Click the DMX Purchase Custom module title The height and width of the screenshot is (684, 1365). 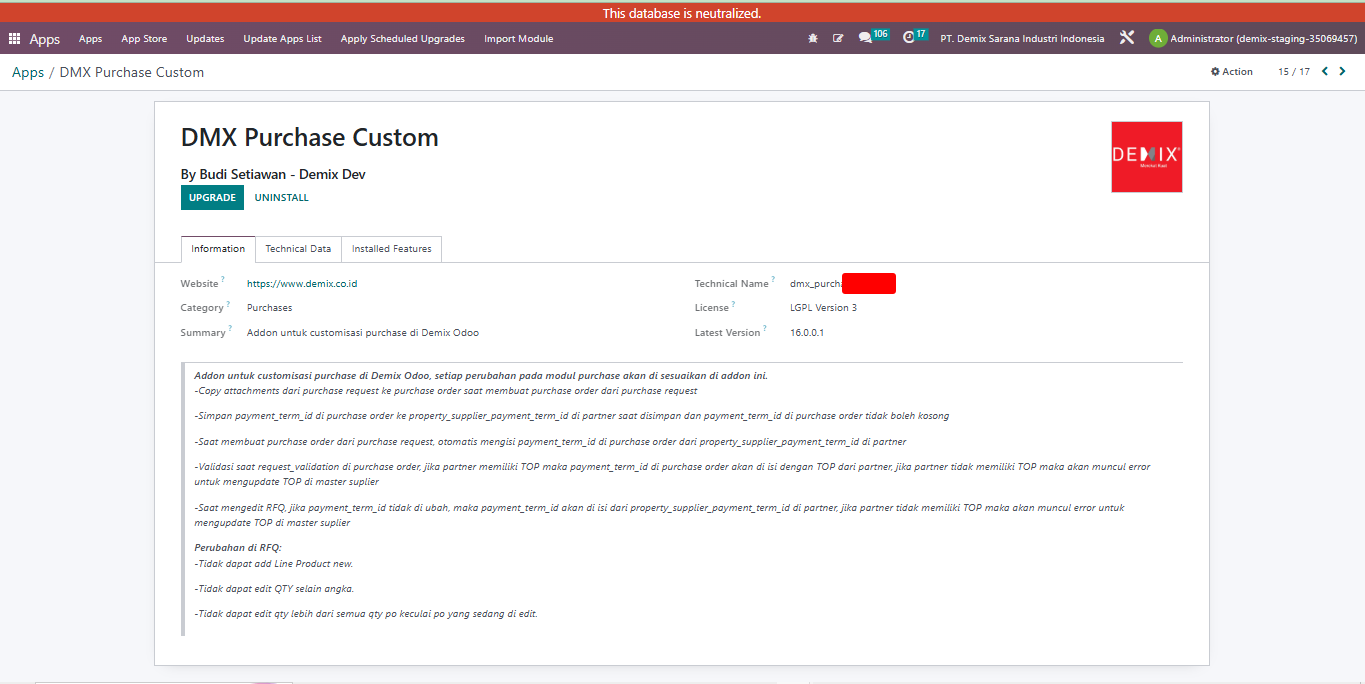pyautogui.click(x=310, y=137)
